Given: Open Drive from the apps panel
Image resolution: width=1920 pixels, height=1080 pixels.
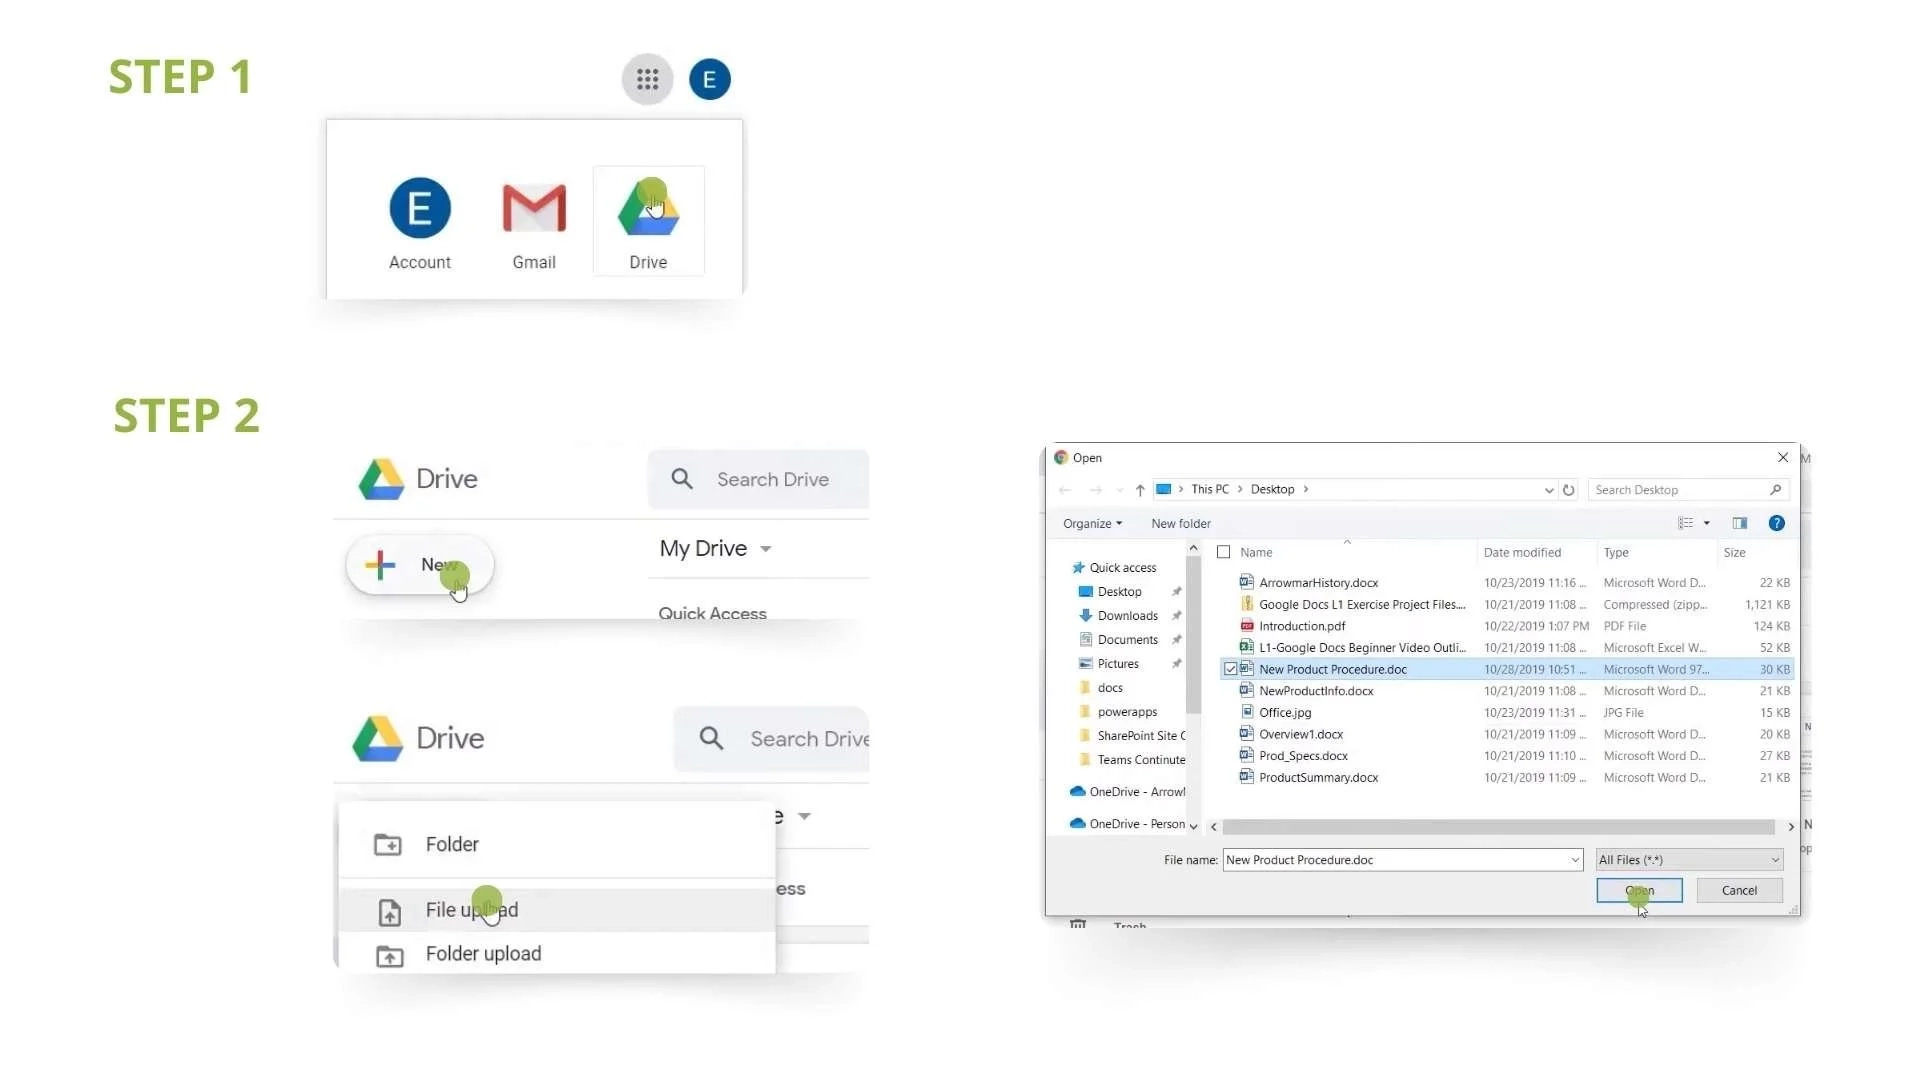Looking at the screenshot, I should (648, 221).
